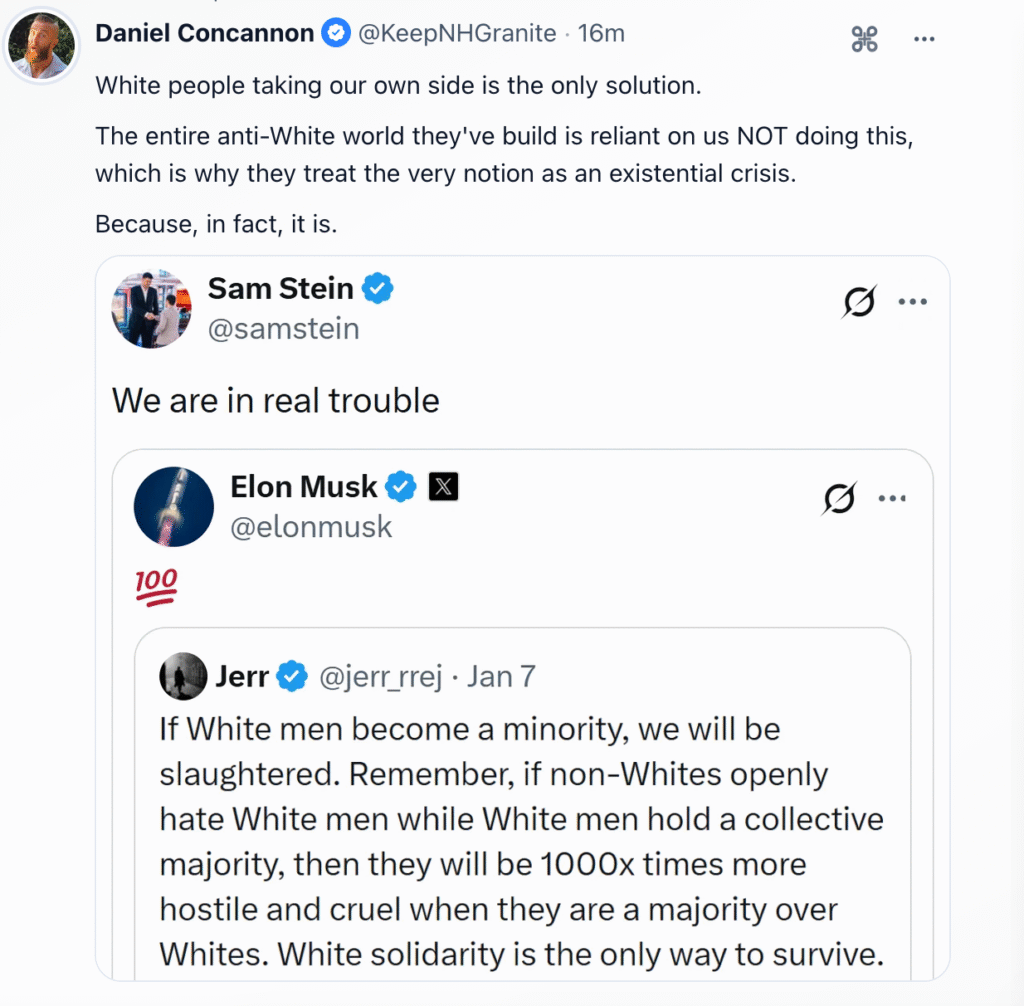Open the @samstein handle link
This screenshot has width=1024, height=1006.
click(283, 329)
